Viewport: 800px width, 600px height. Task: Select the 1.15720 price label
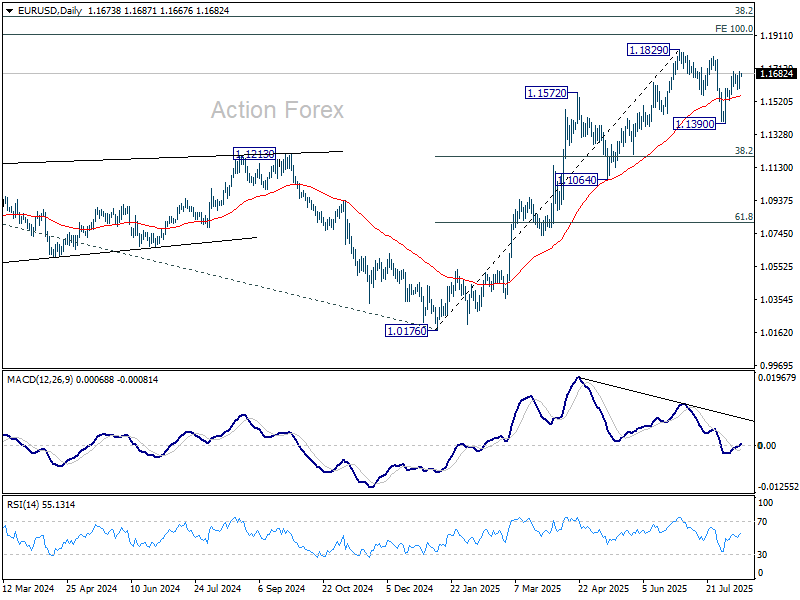pyautogui.click(x=546, y=93)
